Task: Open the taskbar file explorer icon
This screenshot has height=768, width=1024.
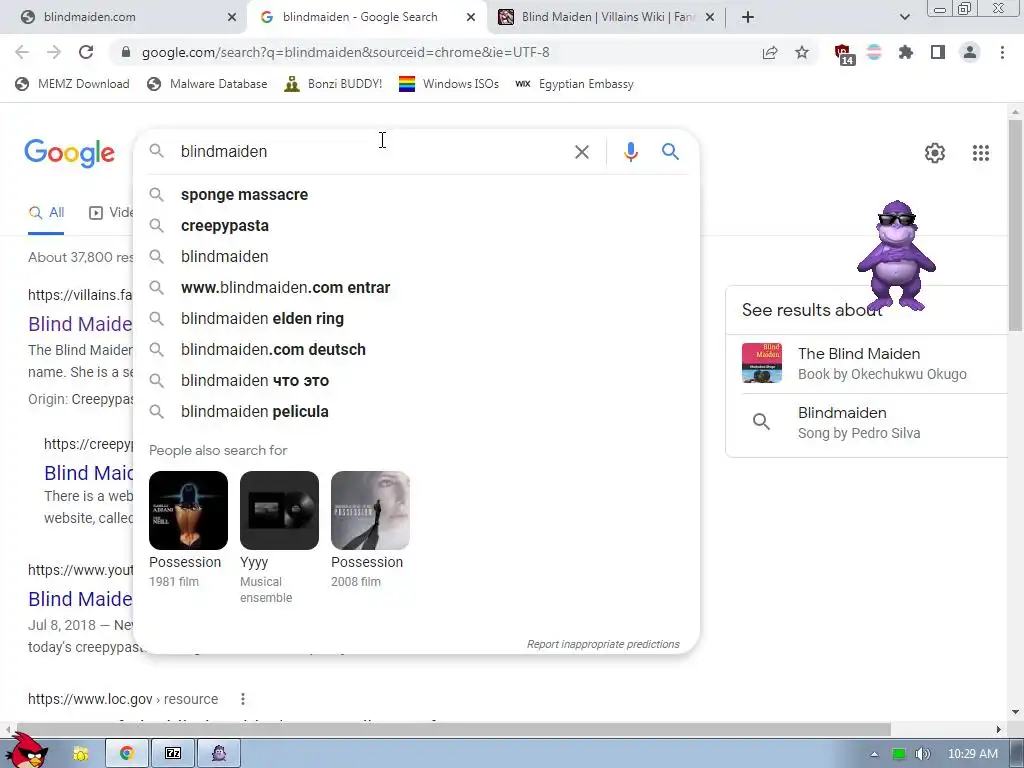Action: [x=80, y=754]
